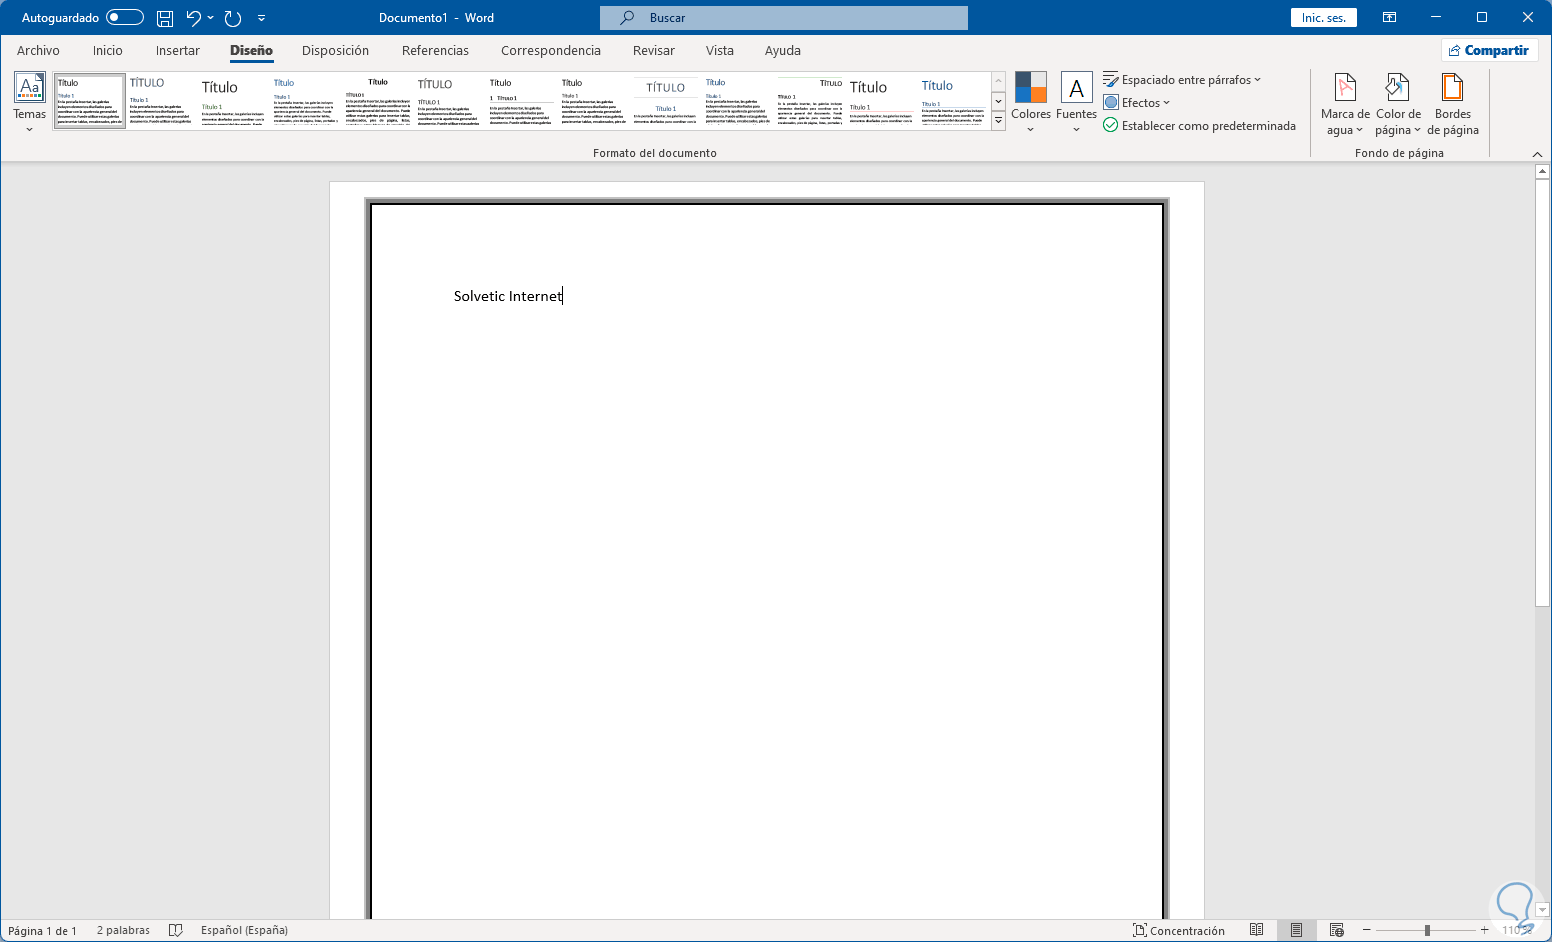Click the Español (España) language indicator

pos(245,930)
